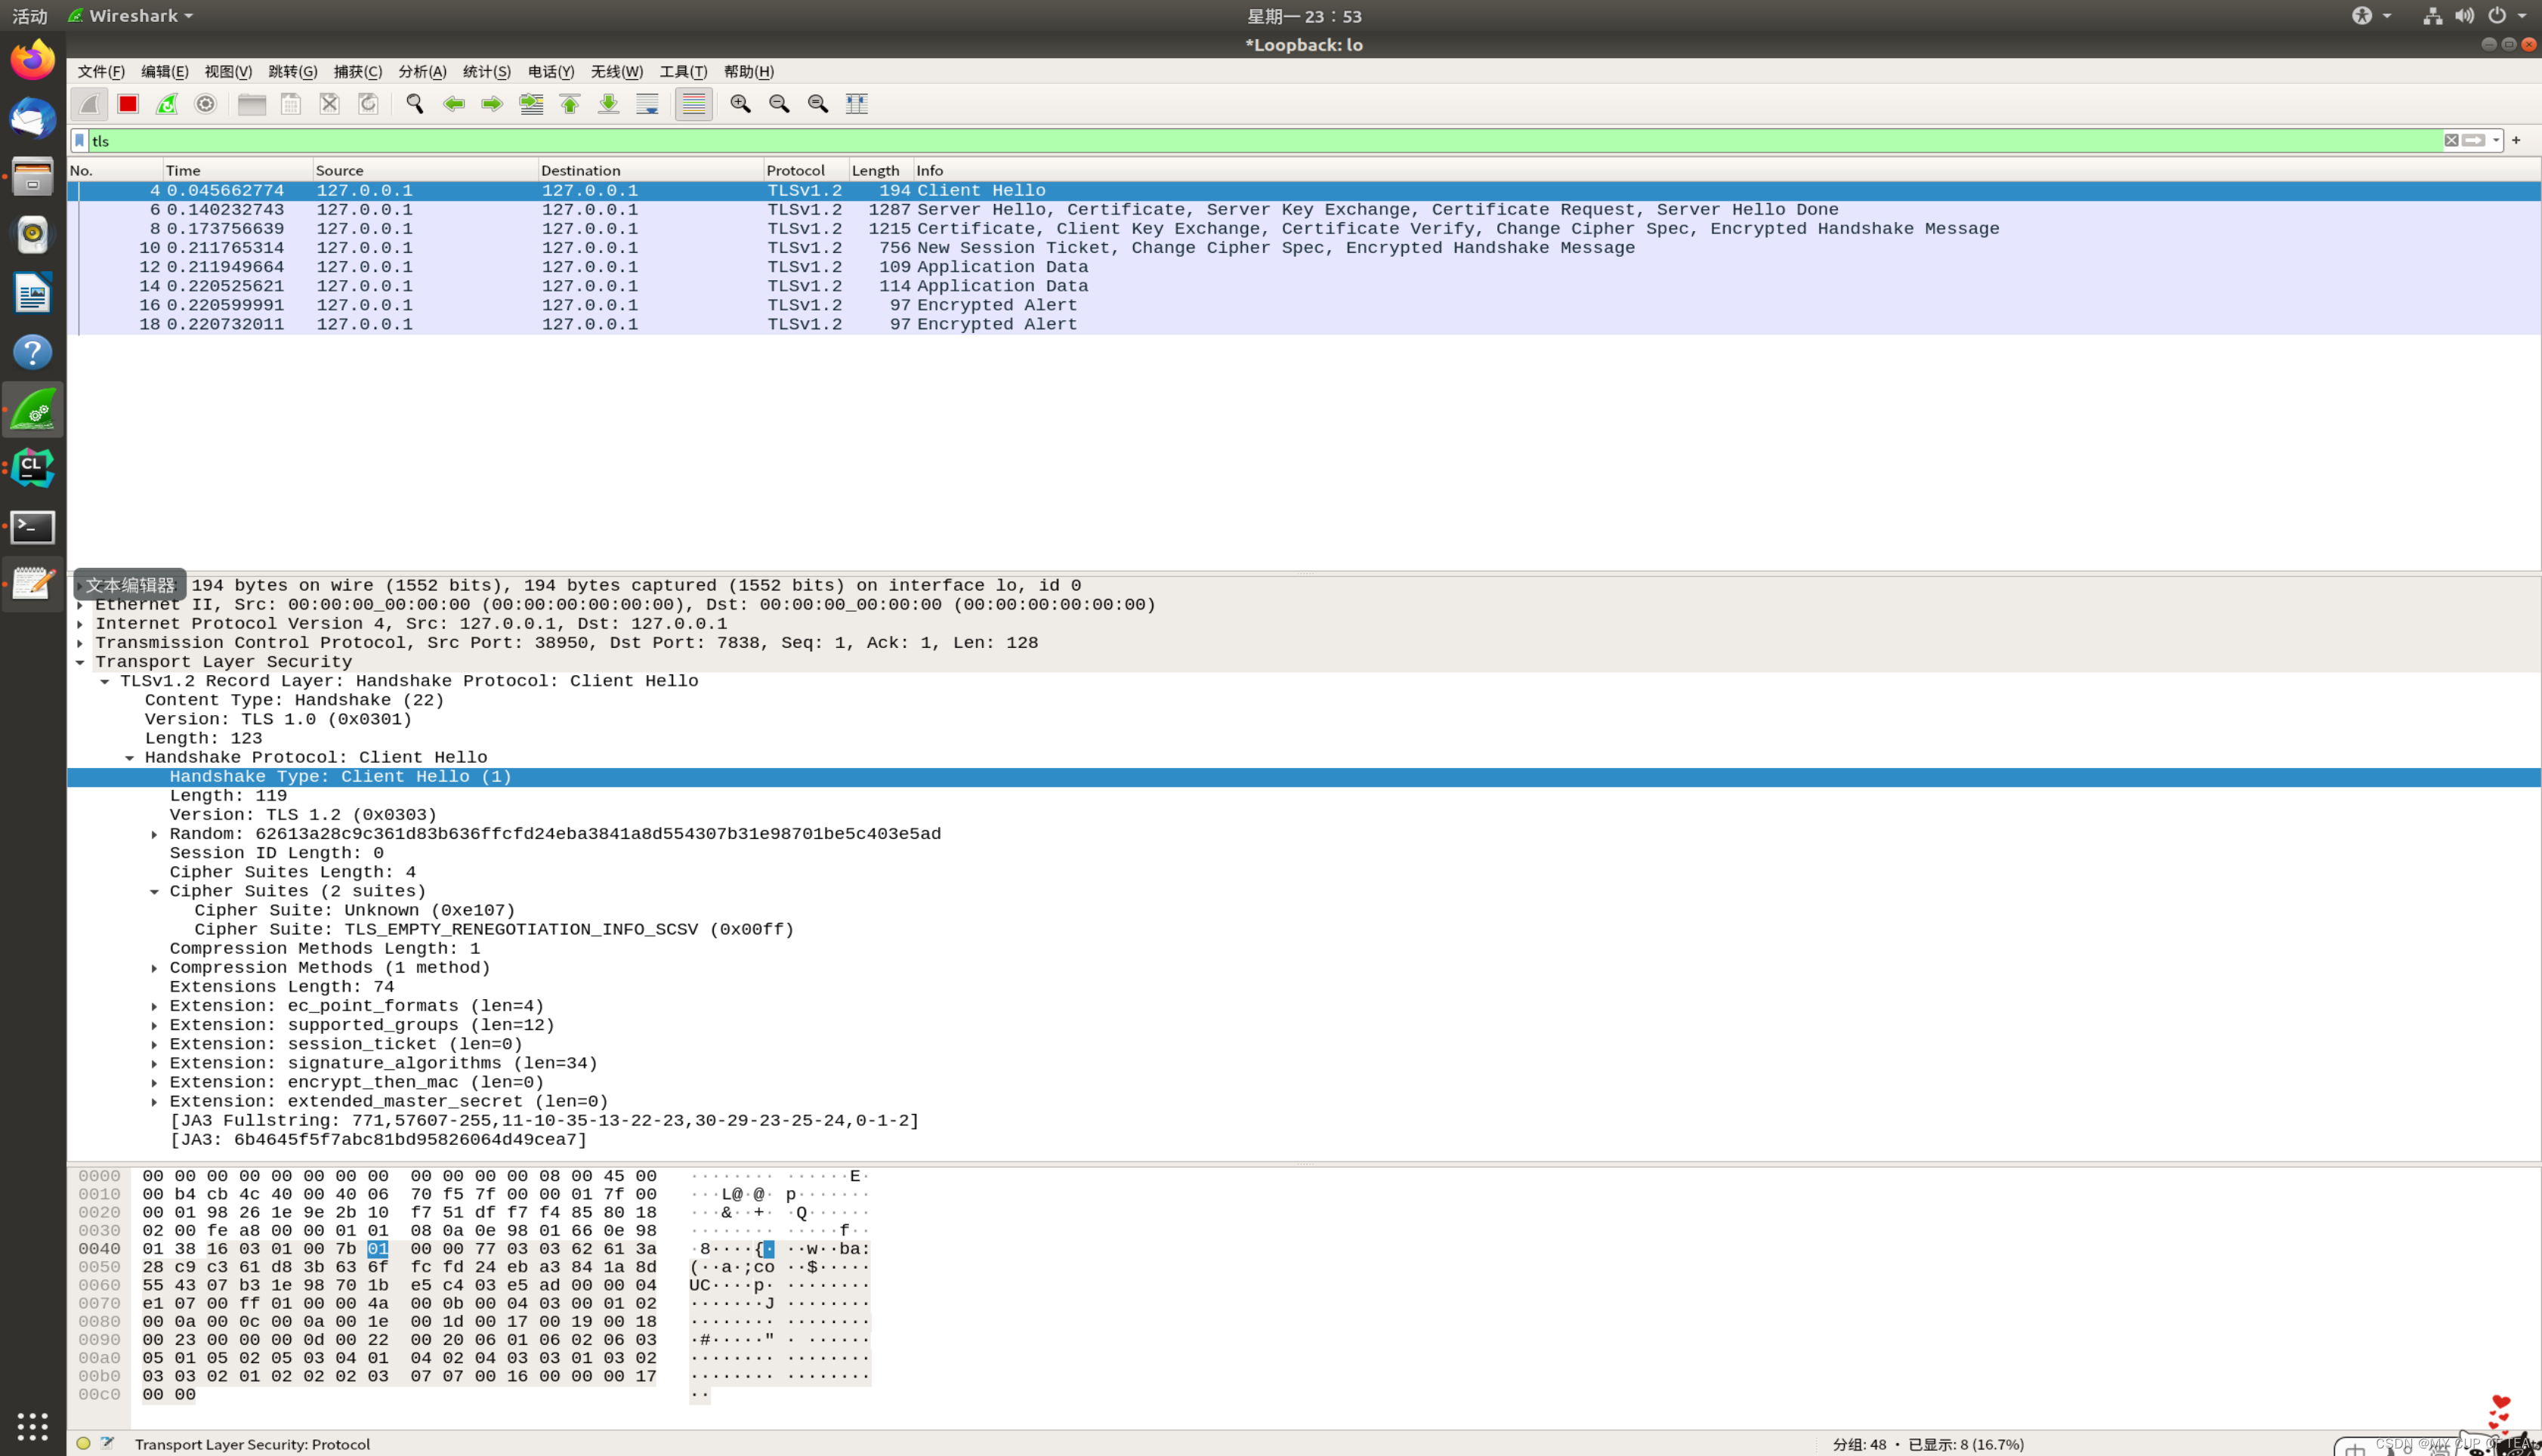
Task: Apply display filter arrow button
Action: pyautogui.click(x=2474, y=141)
